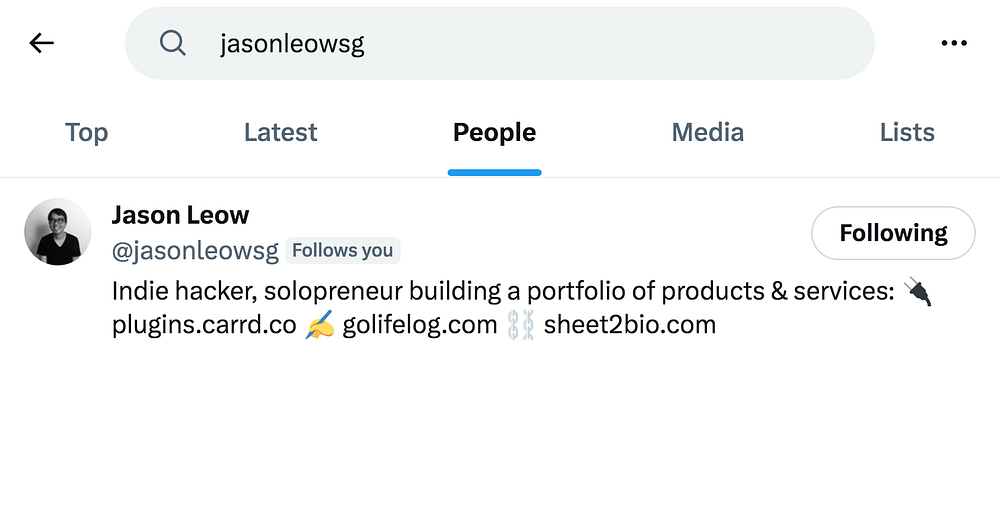This screenshot has width=1000, height=524.
Task: Open the plugins.carrd.co link
Action: click(204, 325)
